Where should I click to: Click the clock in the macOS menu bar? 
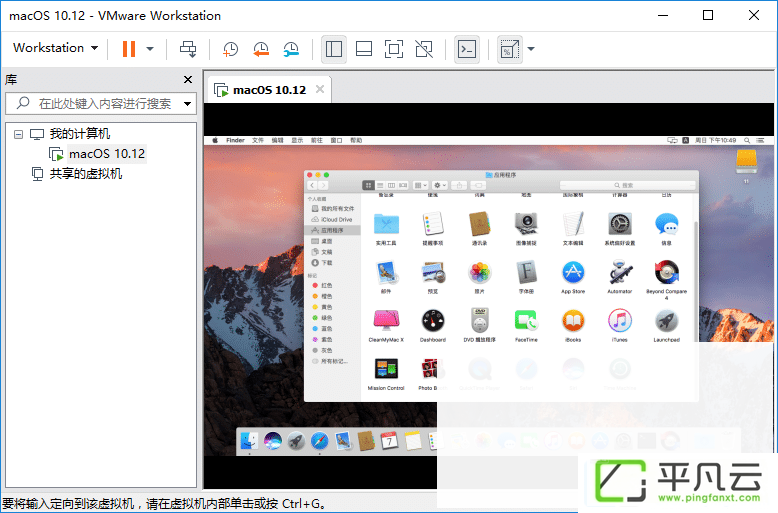coord(715,140)
